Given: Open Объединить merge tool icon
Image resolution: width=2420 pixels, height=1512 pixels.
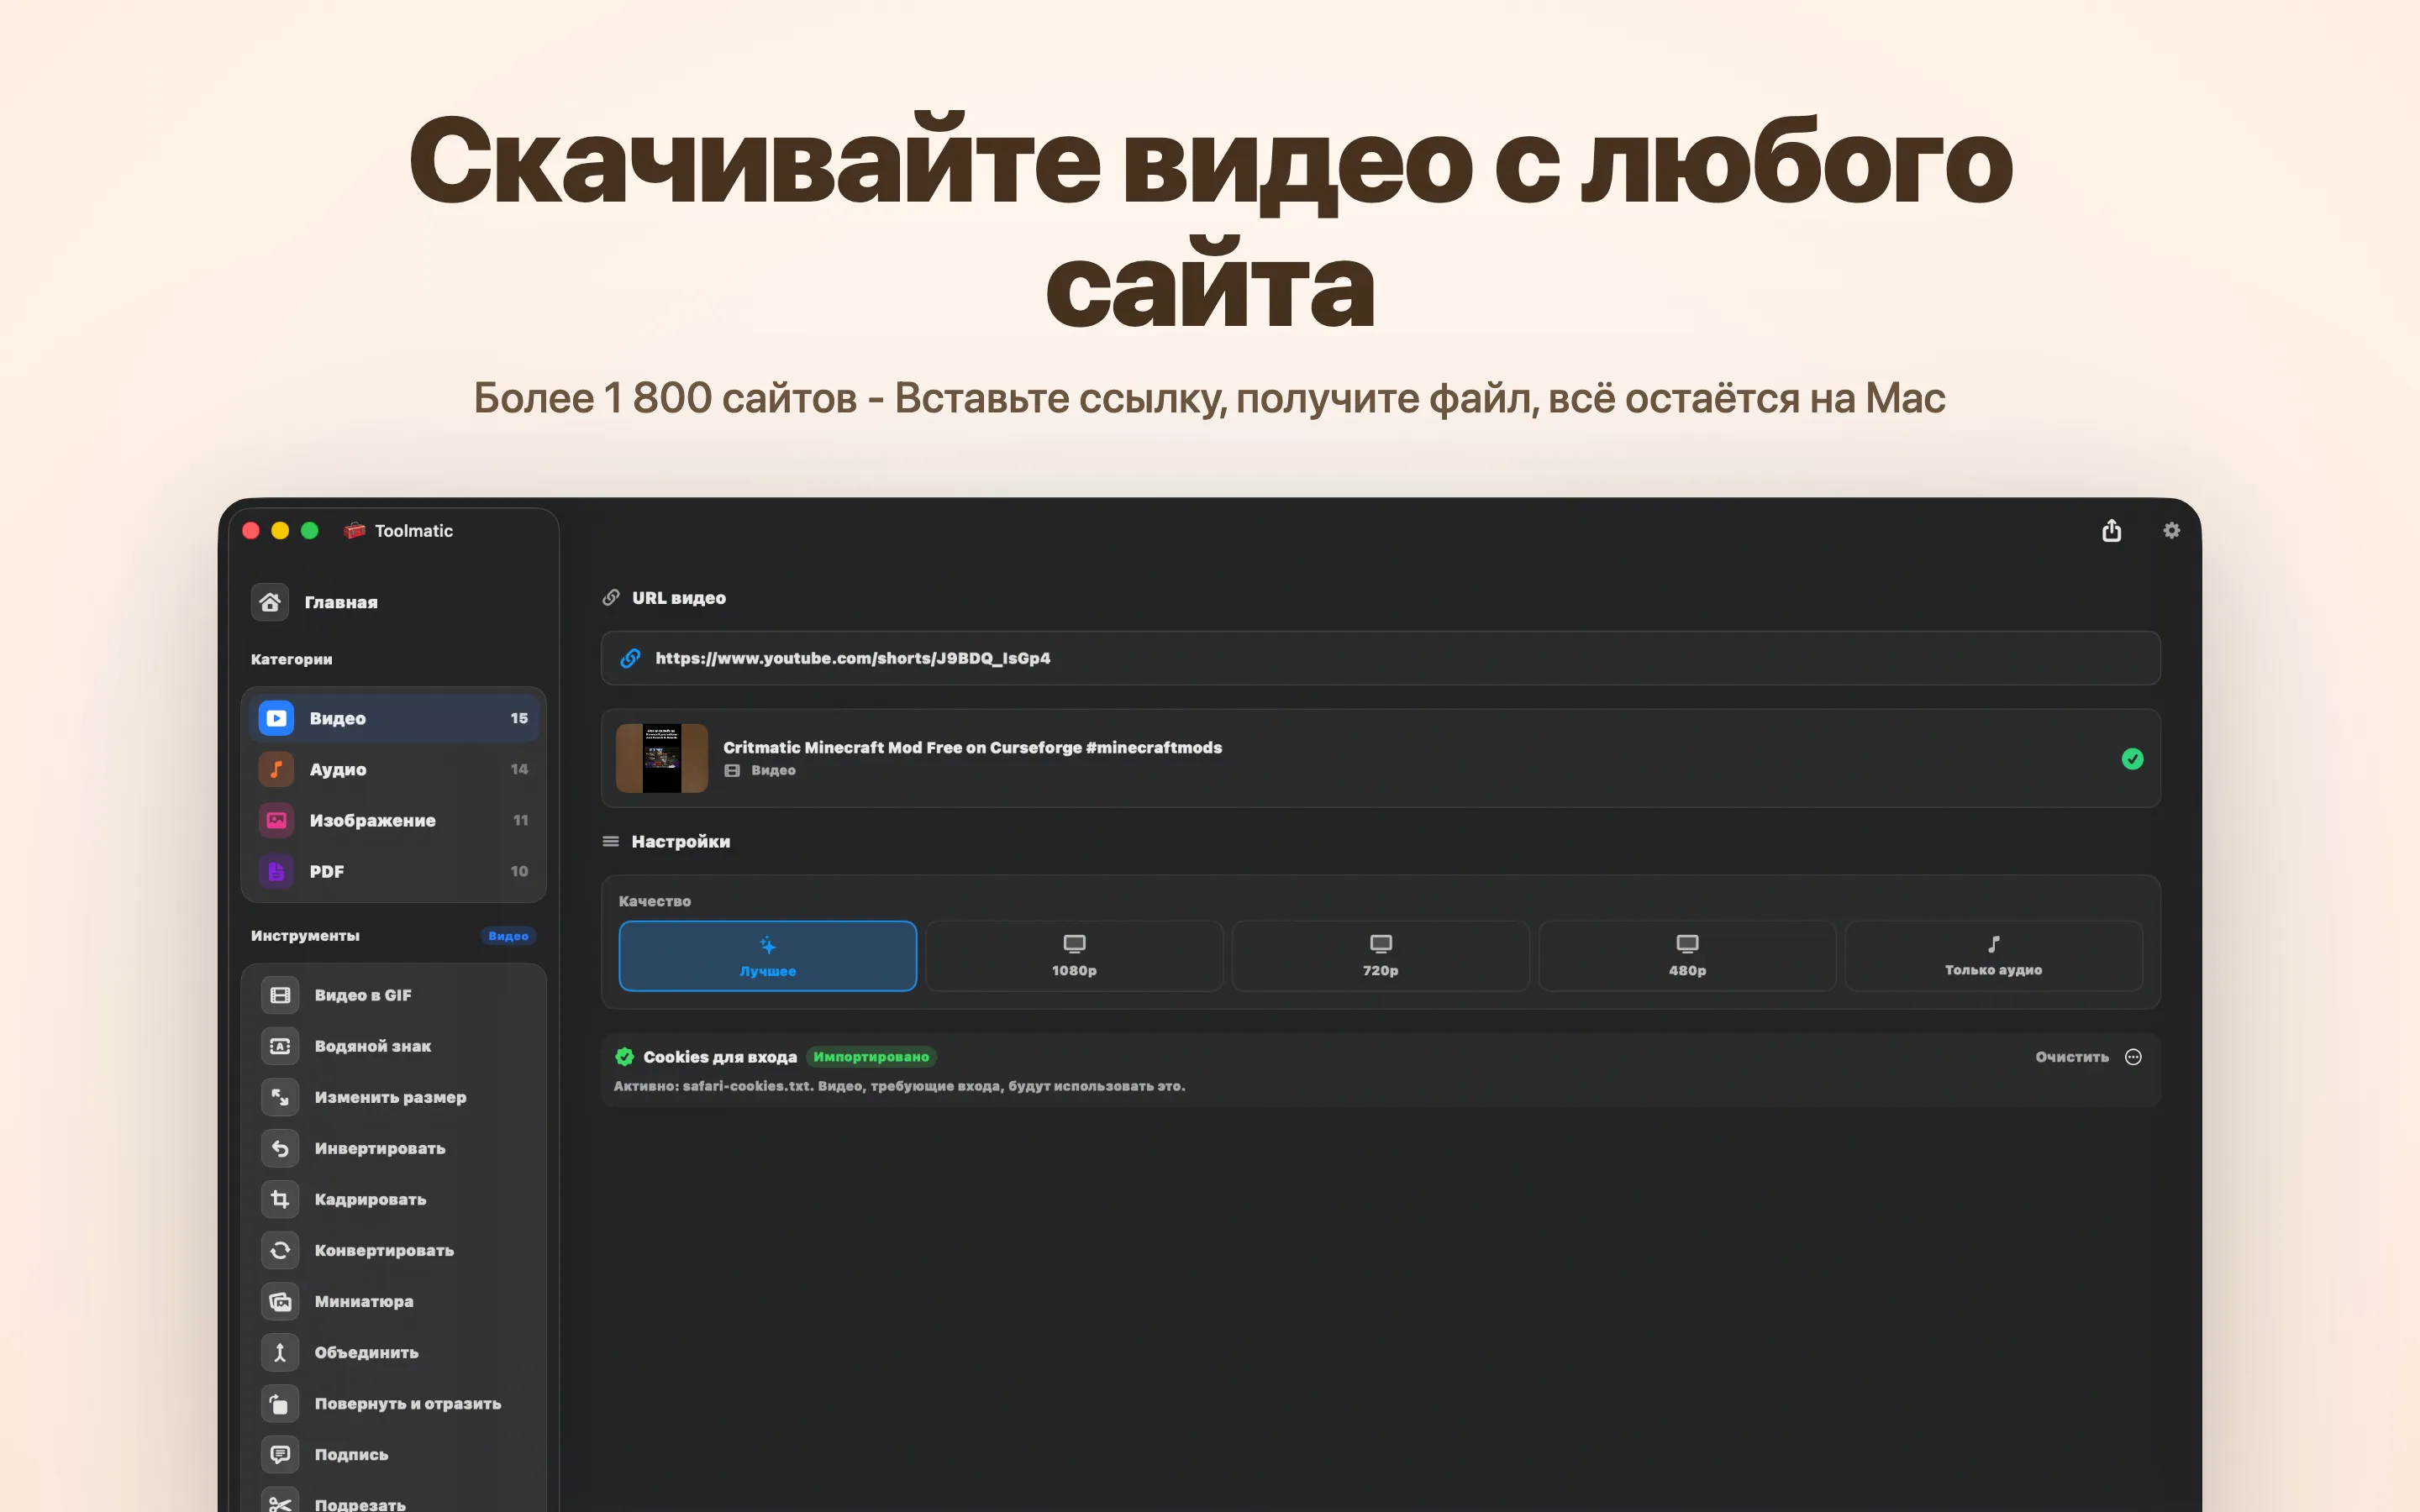Looking at the screenshot, I should 280,1352.
